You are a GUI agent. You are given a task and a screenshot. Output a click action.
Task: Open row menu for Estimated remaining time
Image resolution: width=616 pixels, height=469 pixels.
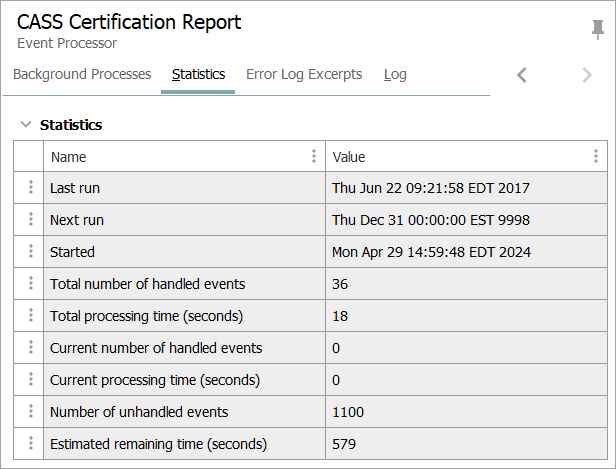click(30, 444)
